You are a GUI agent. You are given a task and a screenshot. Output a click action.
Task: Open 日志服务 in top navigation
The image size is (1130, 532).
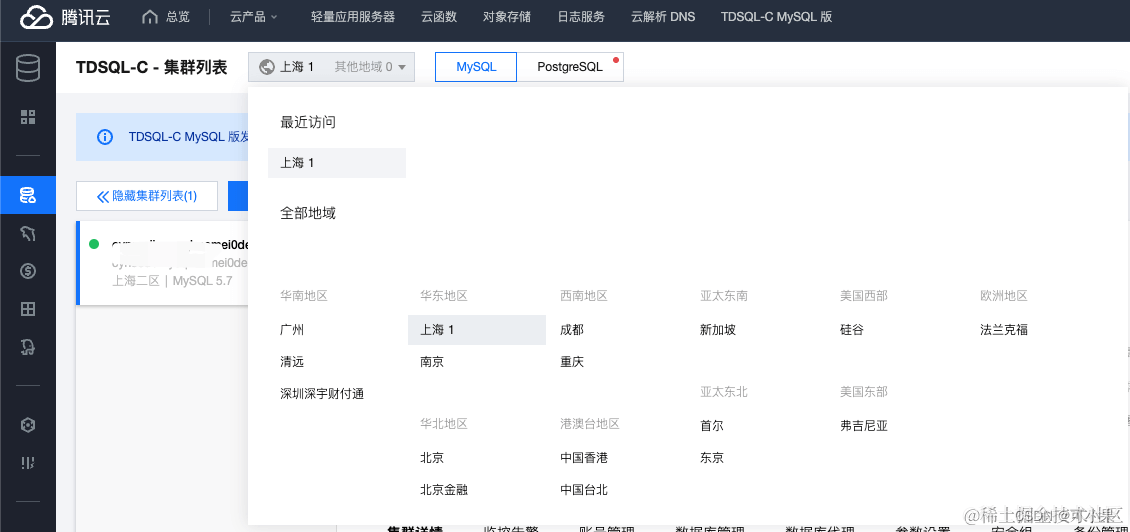tap(581, 17)
